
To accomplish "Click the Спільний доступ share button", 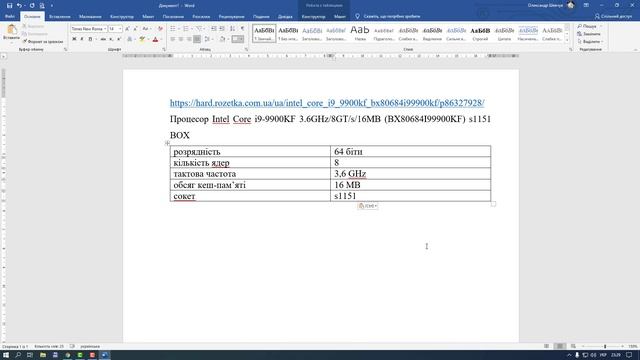I will coord(613,16).
